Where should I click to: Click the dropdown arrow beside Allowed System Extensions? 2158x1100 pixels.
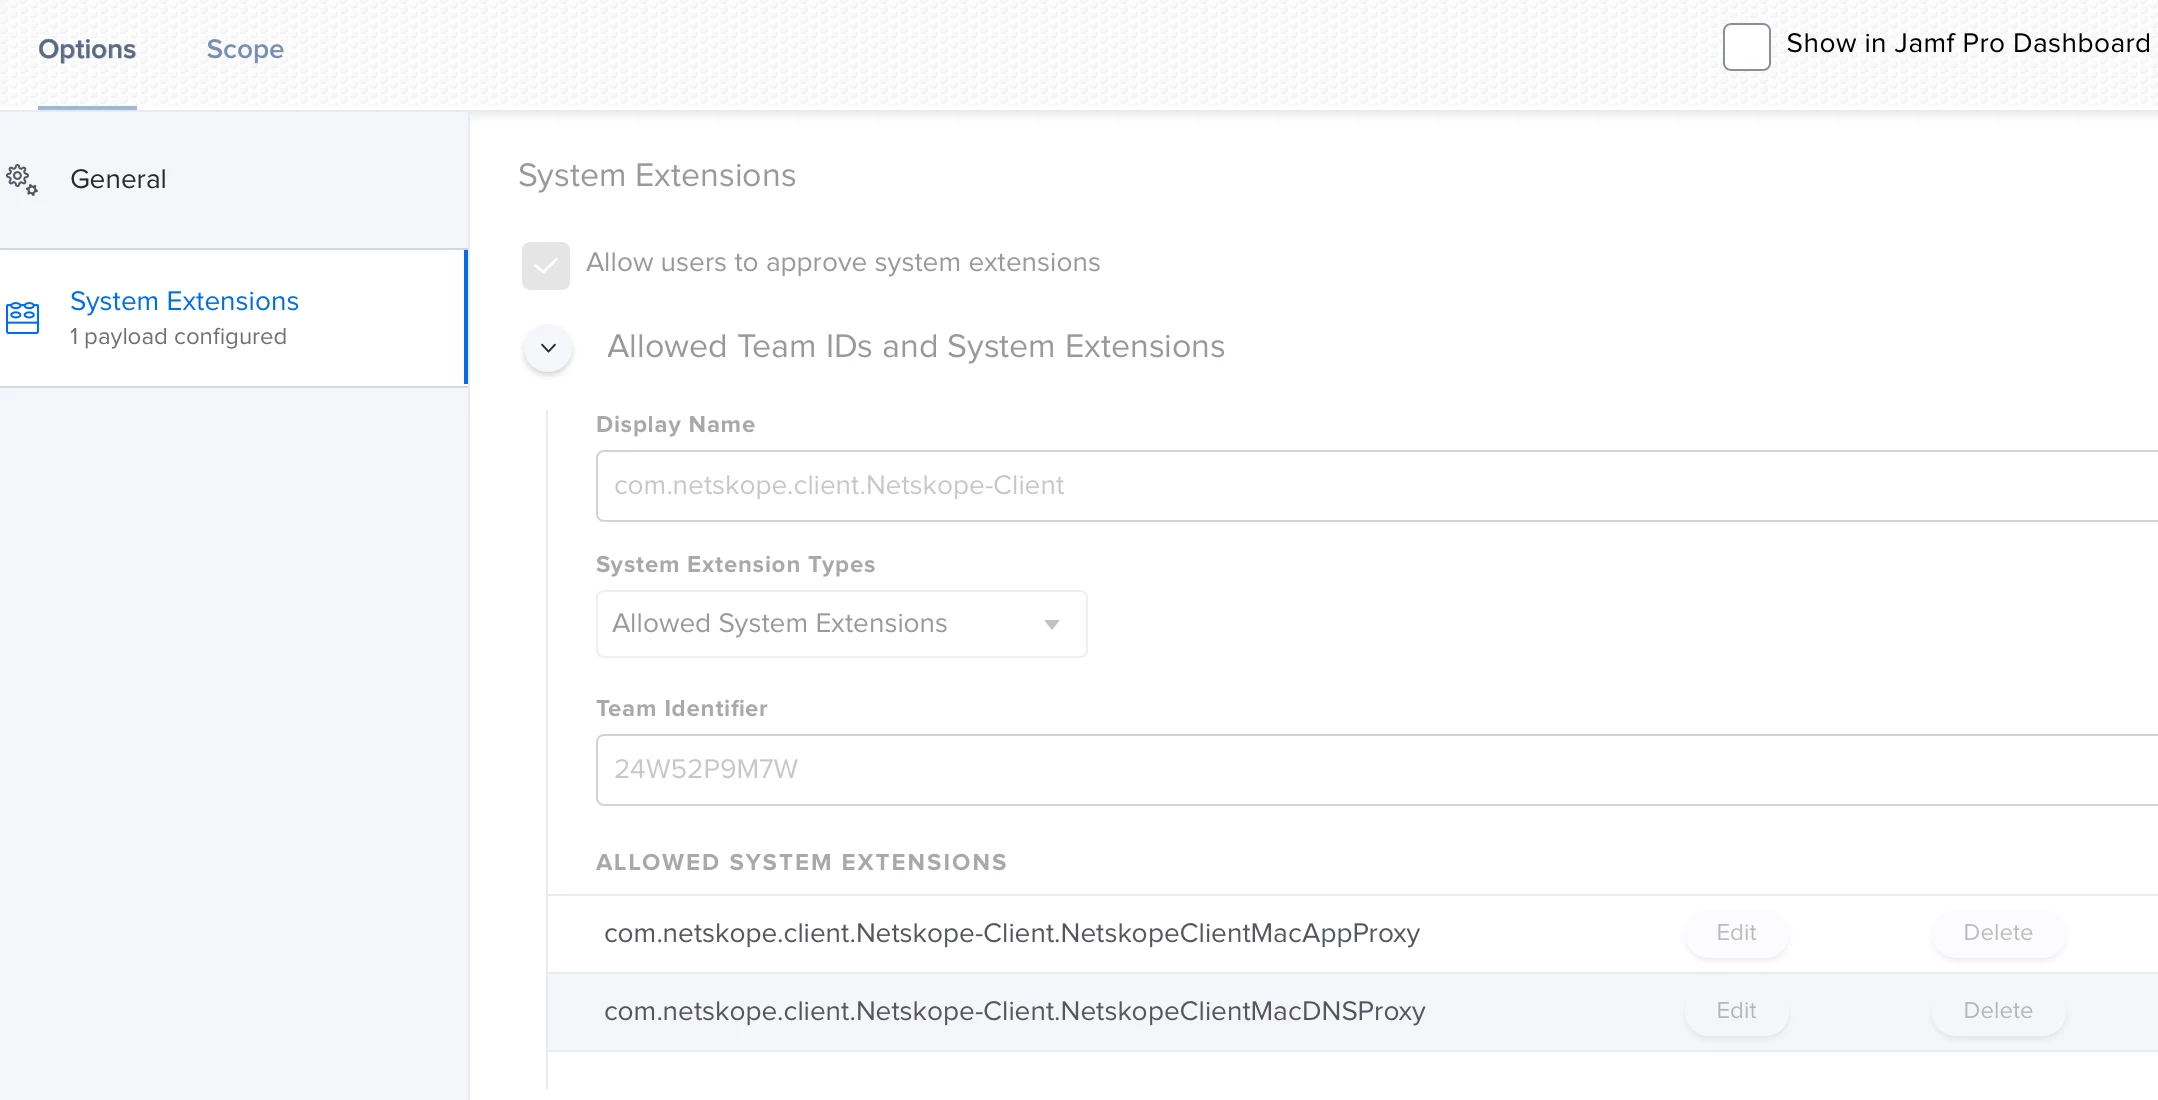(x=1051, y=624)
